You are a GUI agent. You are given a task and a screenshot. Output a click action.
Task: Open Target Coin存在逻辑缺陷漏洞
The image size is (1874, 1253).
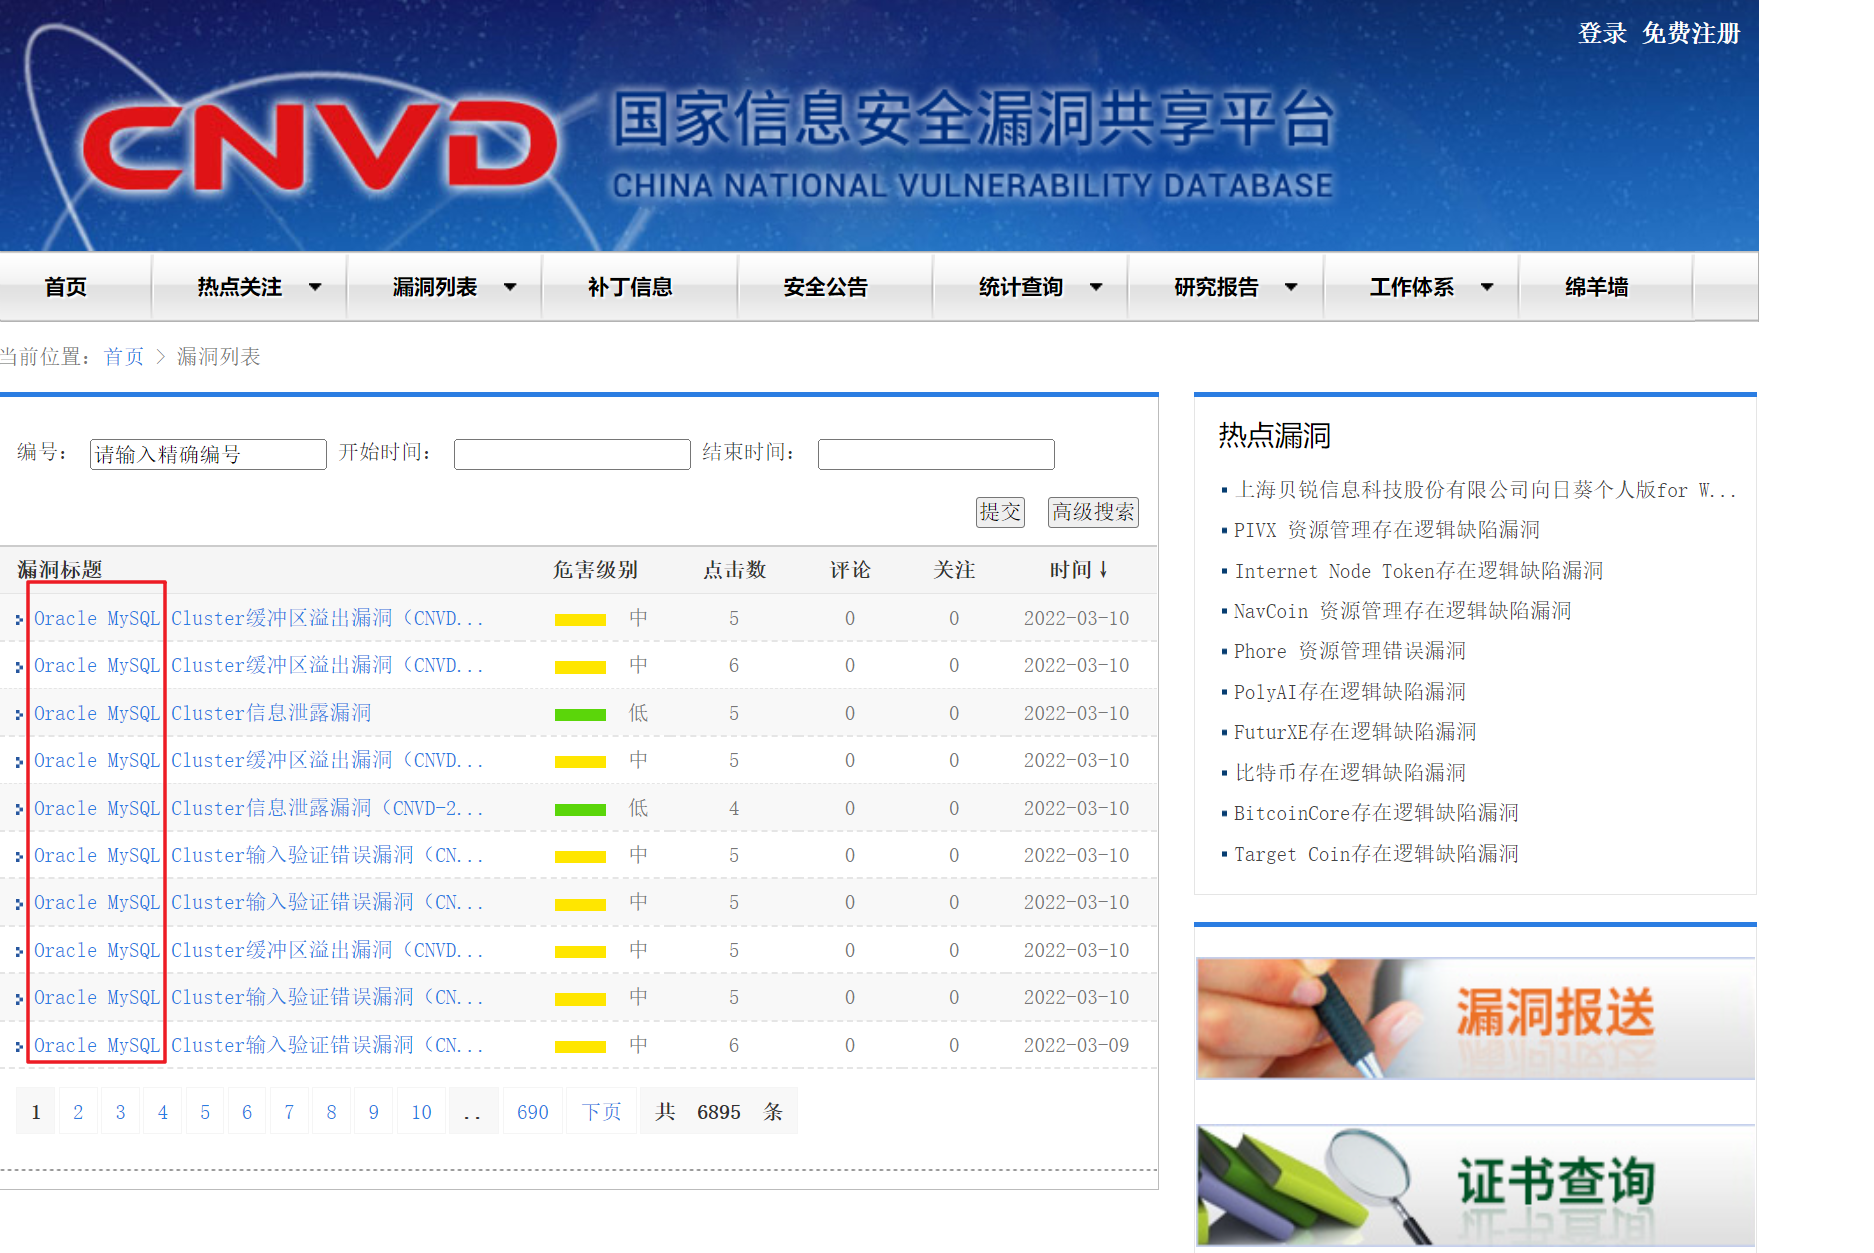point(1376,854)
